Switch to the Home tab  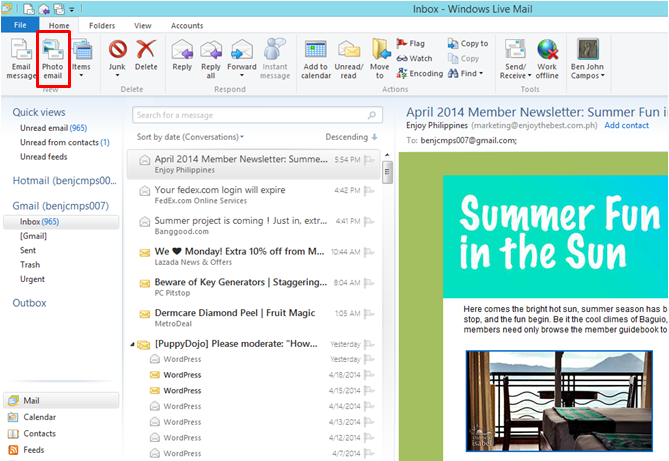(59, 26)
